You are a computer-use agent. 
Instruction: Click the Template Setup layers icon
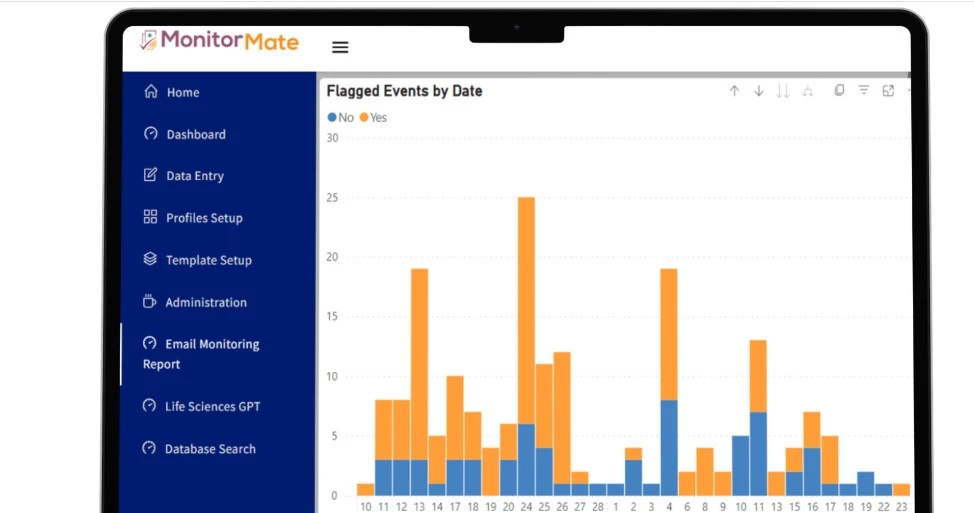click(x=151, y=259)
